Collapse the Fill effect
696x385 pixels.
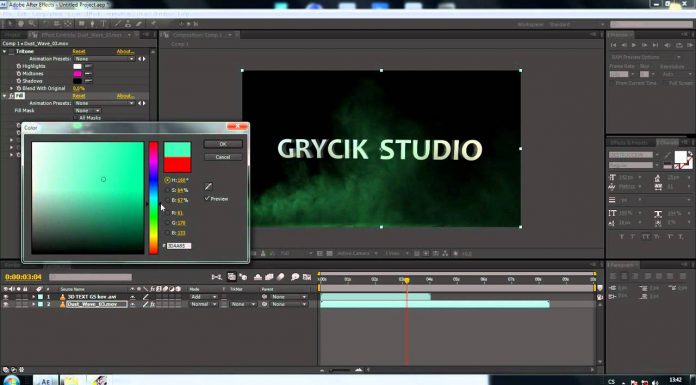click(x=4, y=96)
